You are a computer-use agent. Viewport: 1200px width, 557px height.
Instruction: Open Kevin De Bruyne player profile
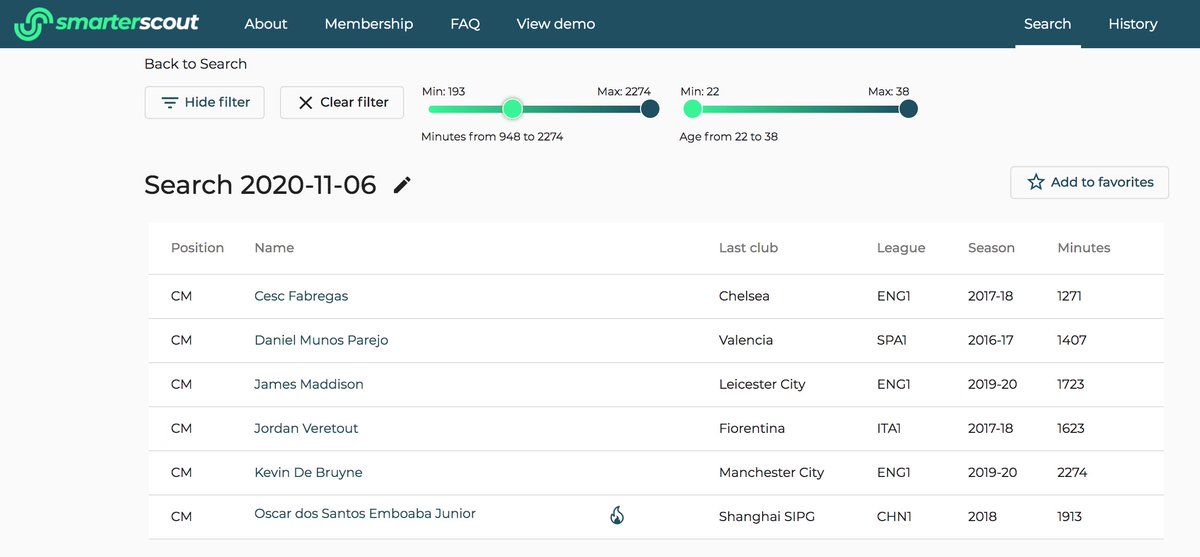point(308,472)
